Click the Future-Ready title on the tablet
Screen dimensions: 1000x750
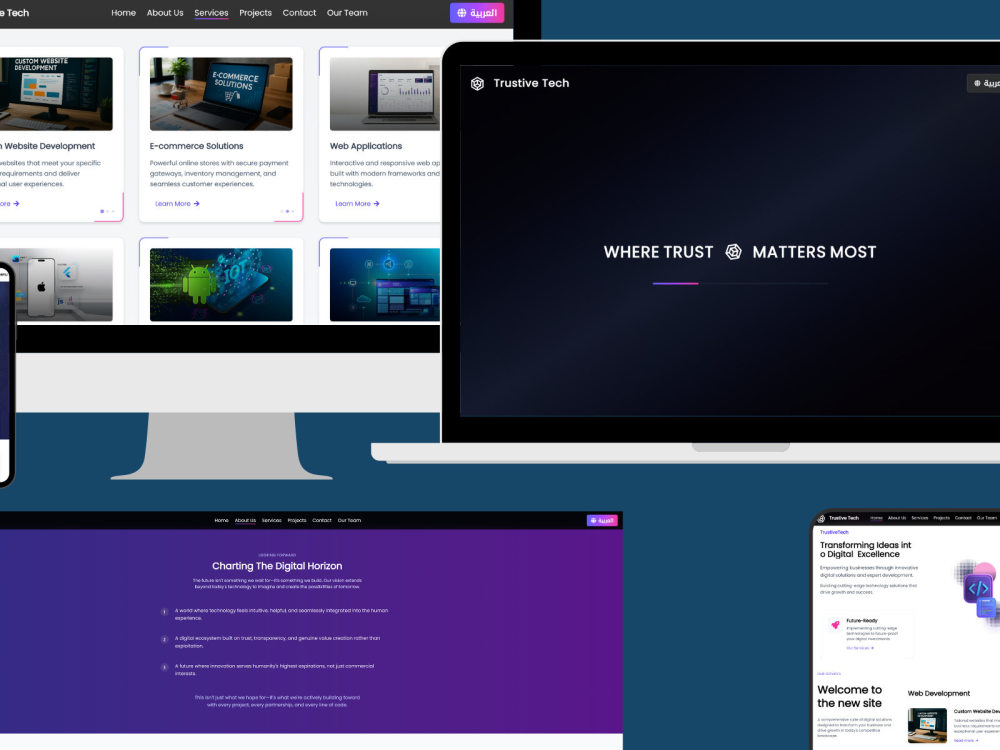tap(862, 621)
